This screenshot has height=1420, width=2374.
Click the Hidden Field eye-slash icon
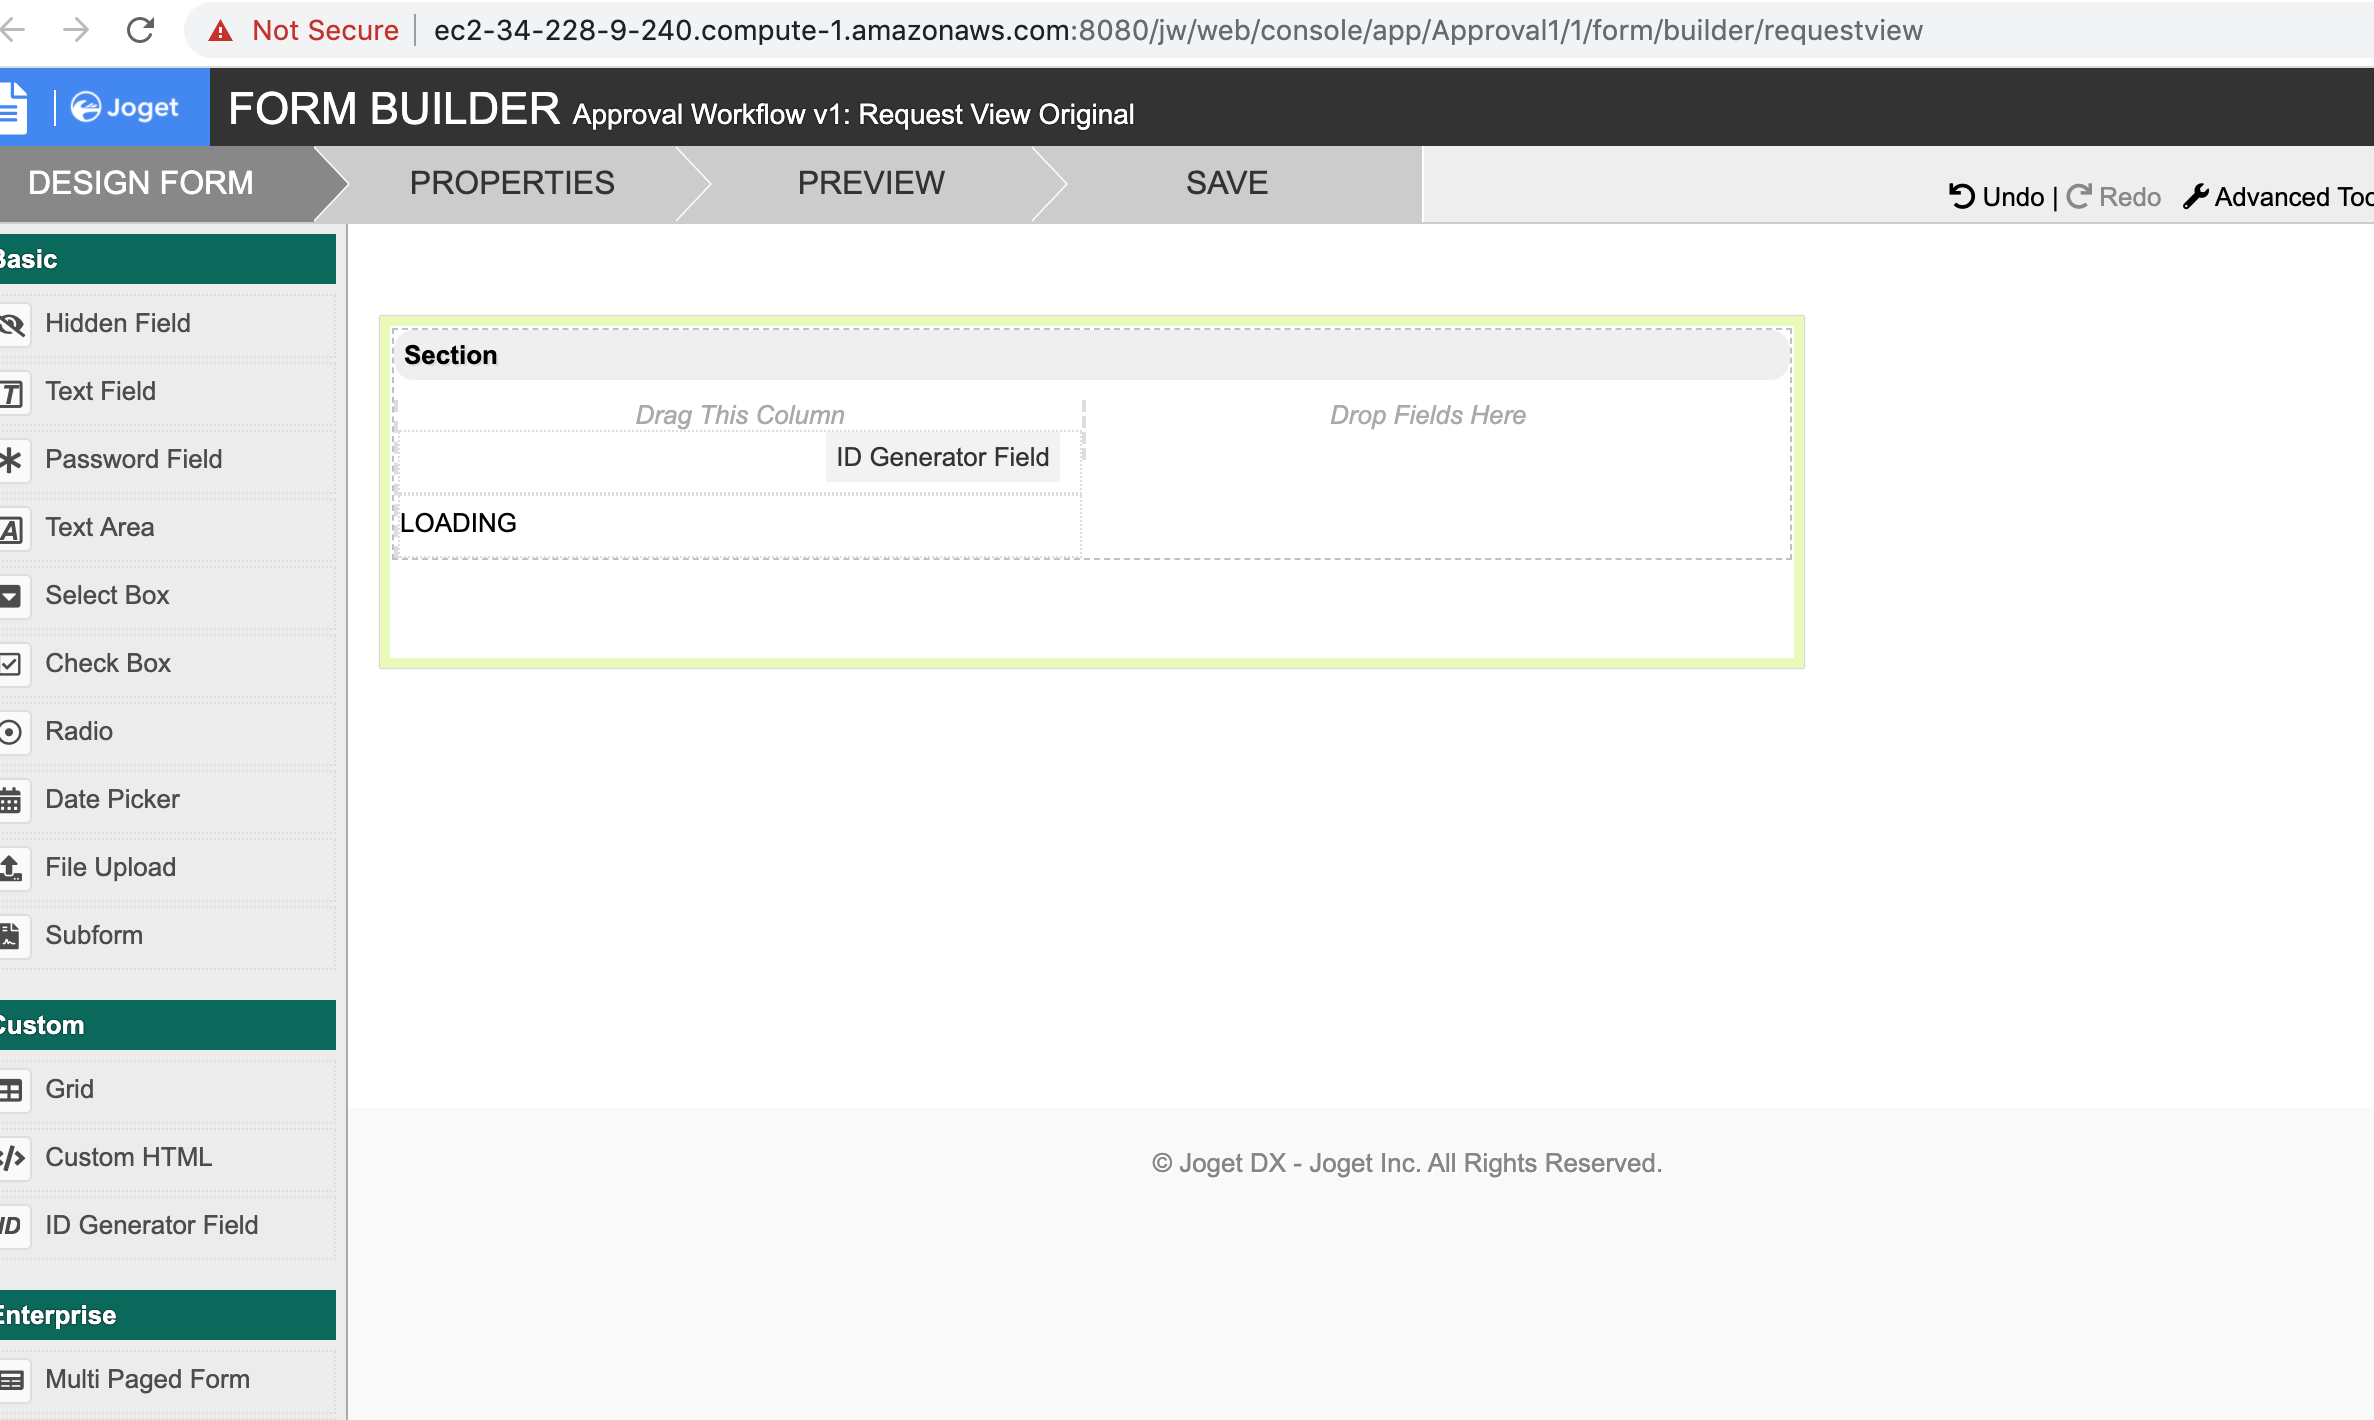(11, 324)
